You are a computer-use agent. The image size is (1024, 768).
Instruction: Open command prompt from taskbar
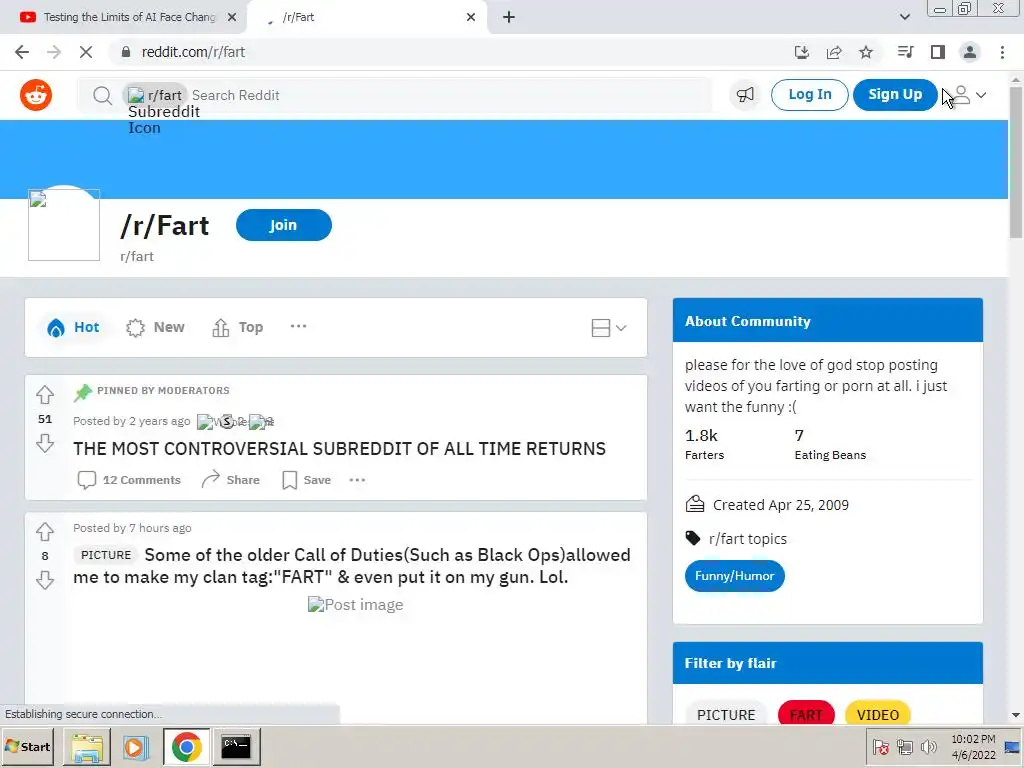tap(236, 746)
